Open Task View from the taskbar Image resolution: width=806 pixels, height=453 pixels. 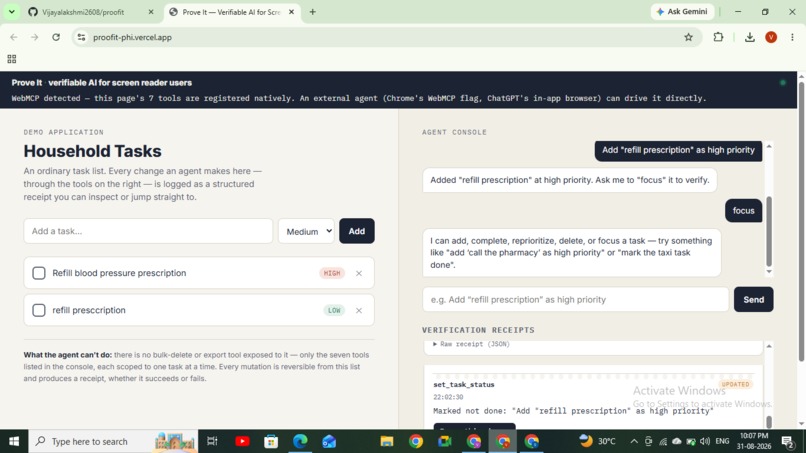tap(212, 441)
